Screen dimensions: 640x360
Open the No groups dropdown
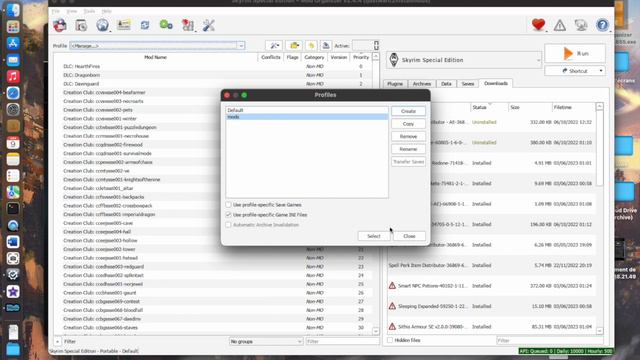click(266, 341)
